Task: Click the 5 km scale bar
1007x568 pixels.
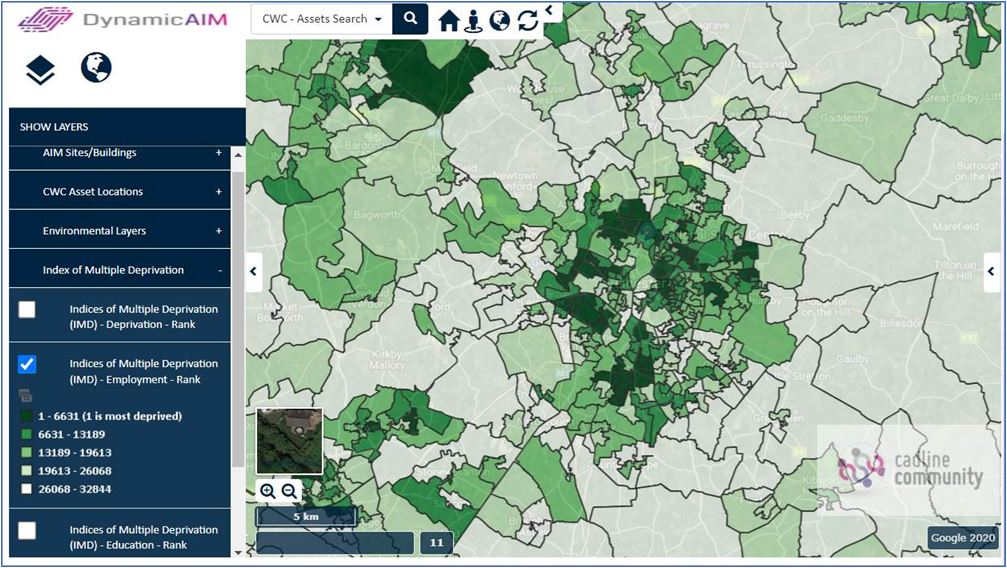Action: 306,517
